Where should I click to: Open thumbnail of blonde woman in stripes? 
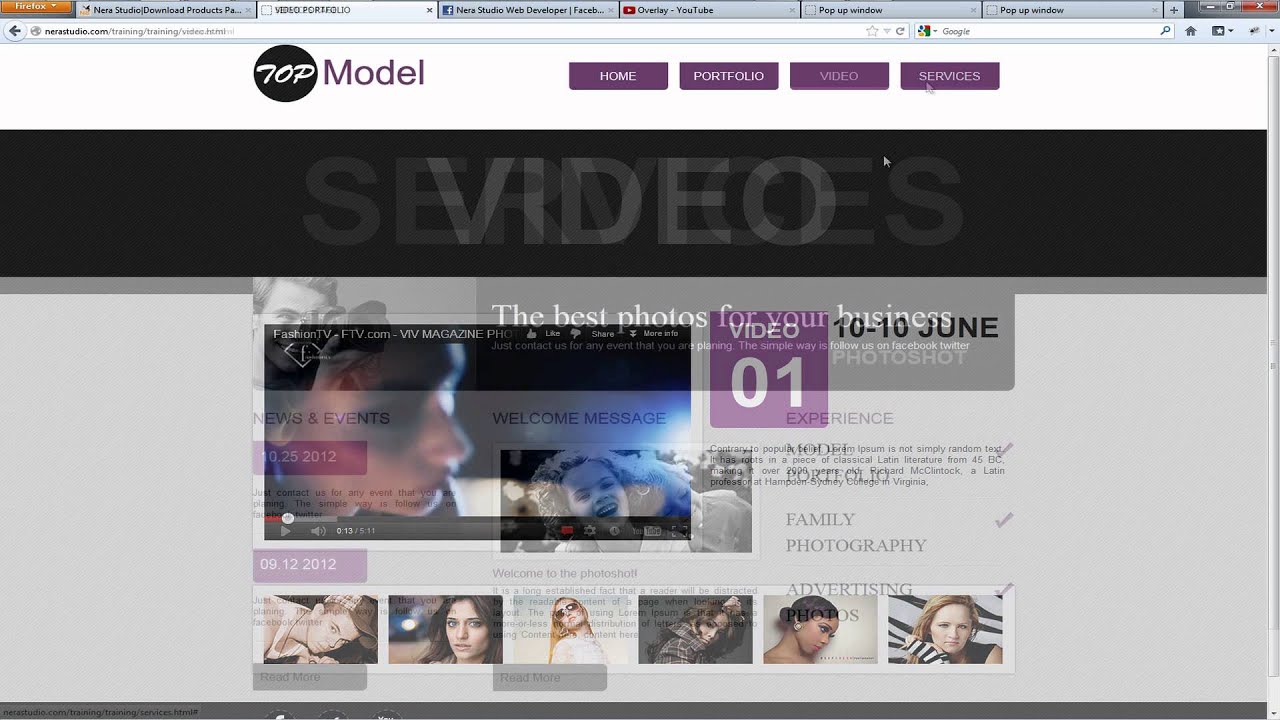click(x=945, y=630)
